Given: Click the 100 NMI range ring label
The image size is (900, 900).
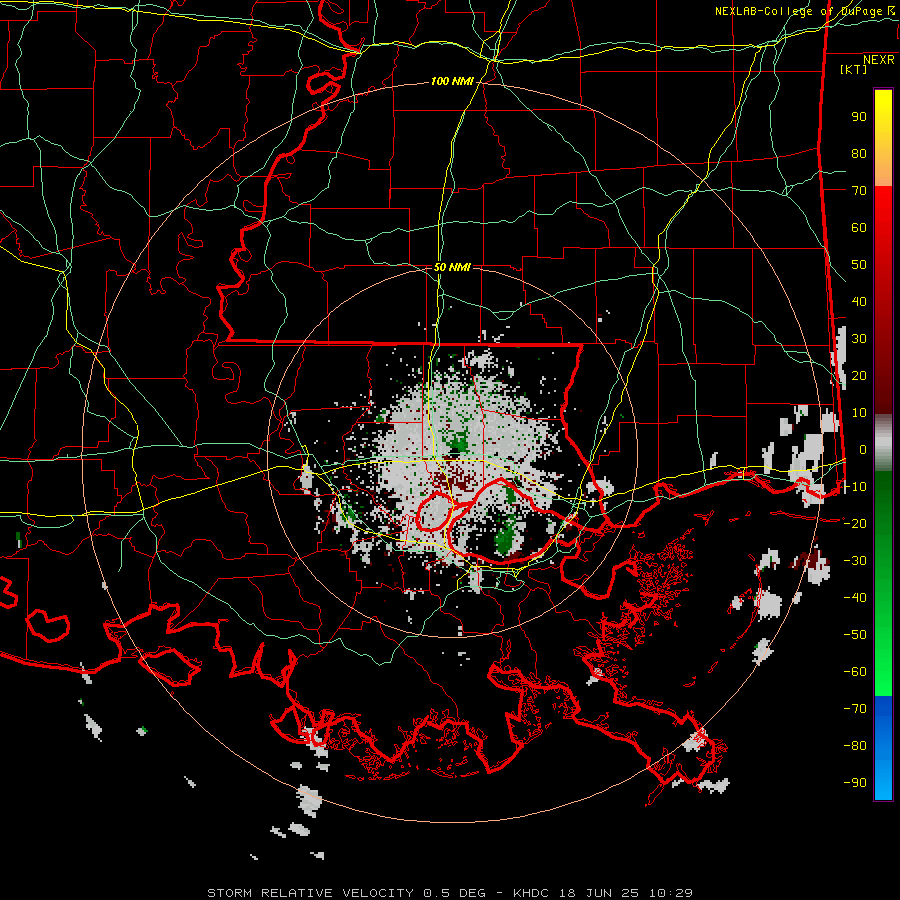Looking at the screenshot, I should [452, 81].
